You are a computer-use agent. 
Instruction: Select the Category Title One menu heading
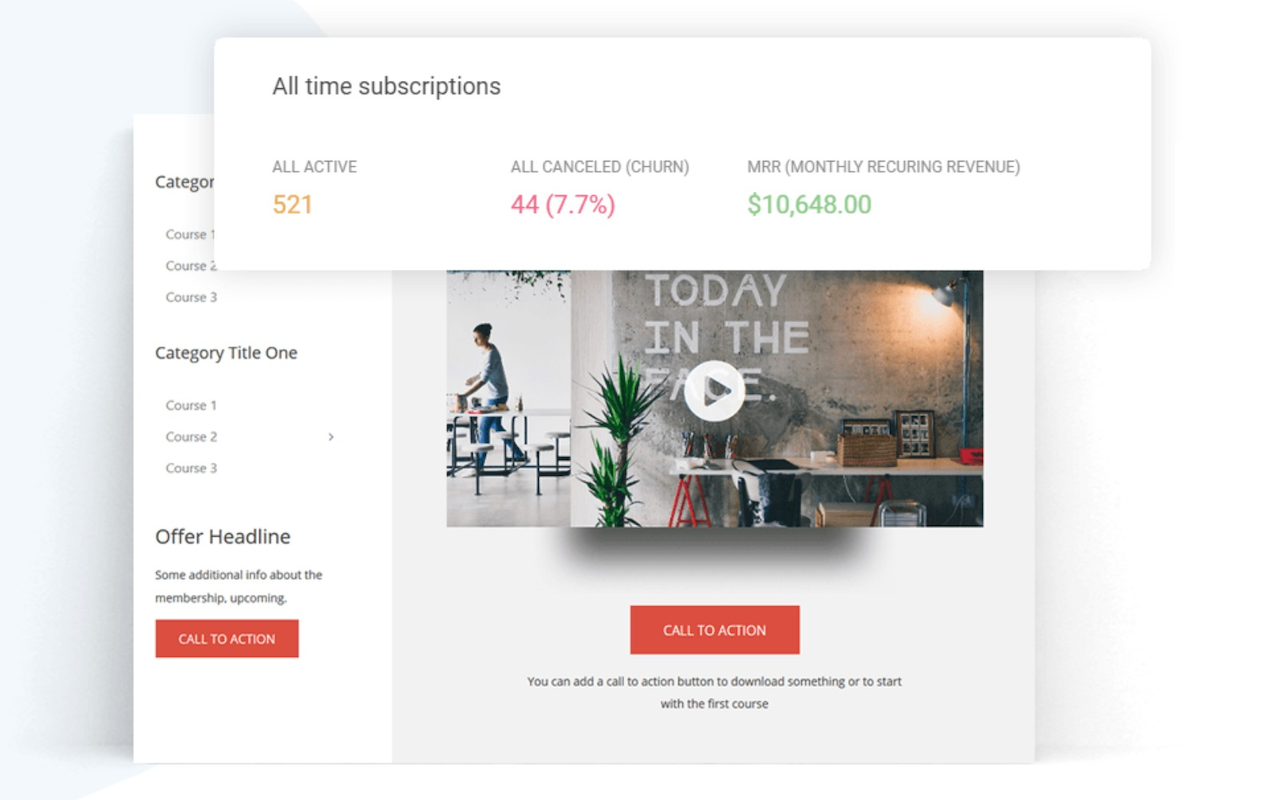pyautogui.click(x=224, y=352)
